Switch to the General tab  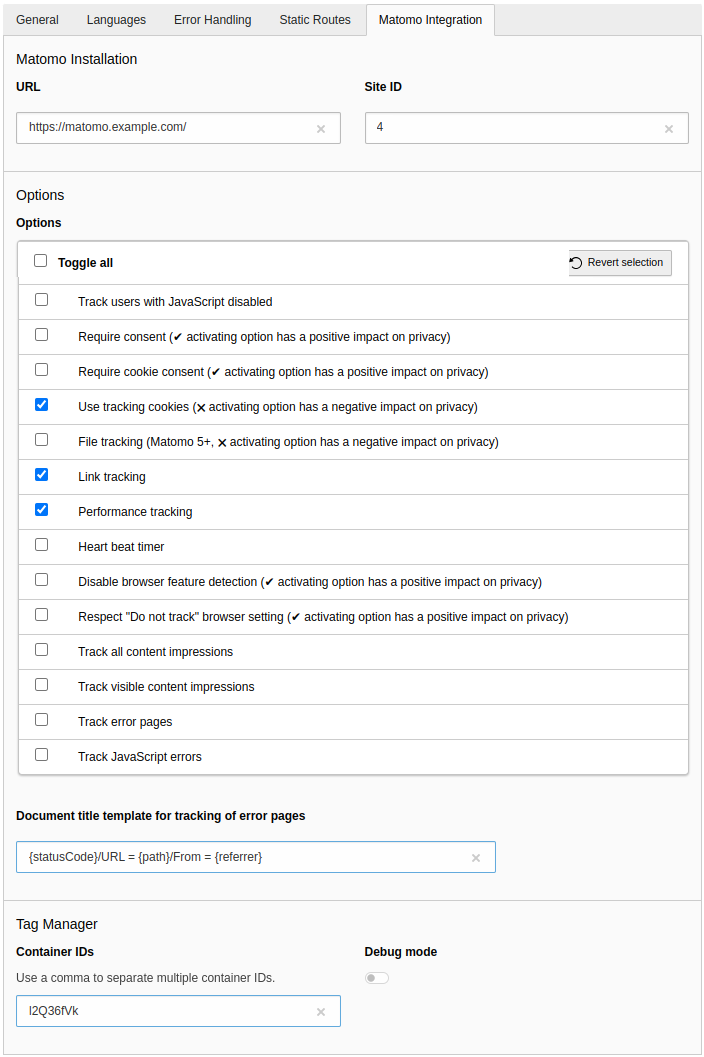[37, 20]
